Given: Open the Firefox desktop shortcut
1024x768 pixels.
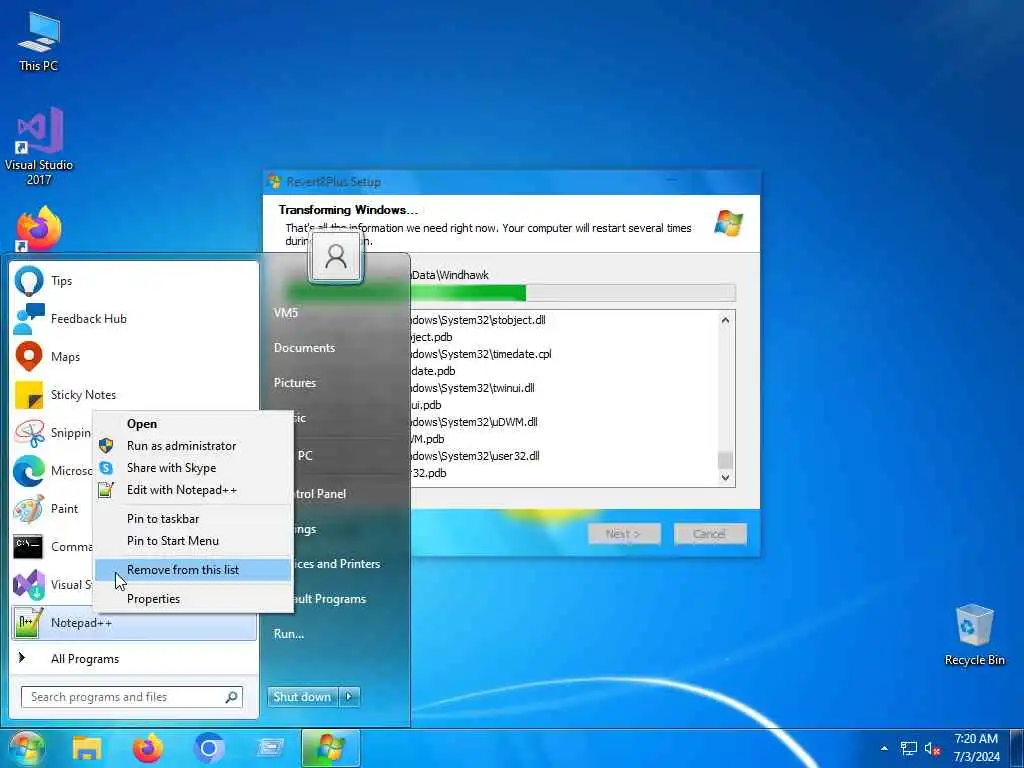Looking at the screenshot, I should 39,229.
